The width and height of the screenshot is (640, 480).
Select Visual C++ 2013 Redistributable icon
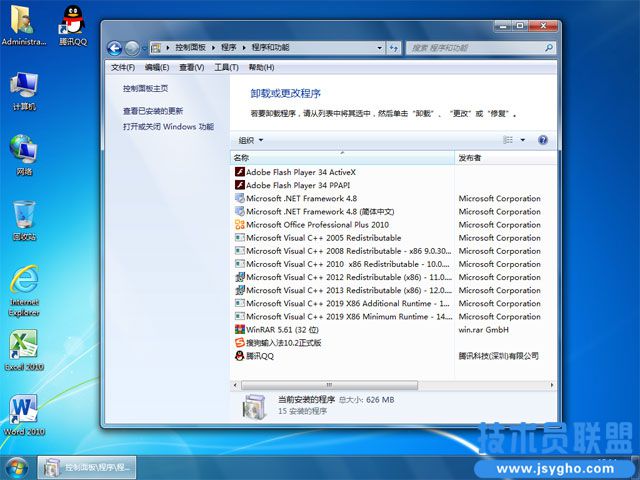(x=240, y=290)
